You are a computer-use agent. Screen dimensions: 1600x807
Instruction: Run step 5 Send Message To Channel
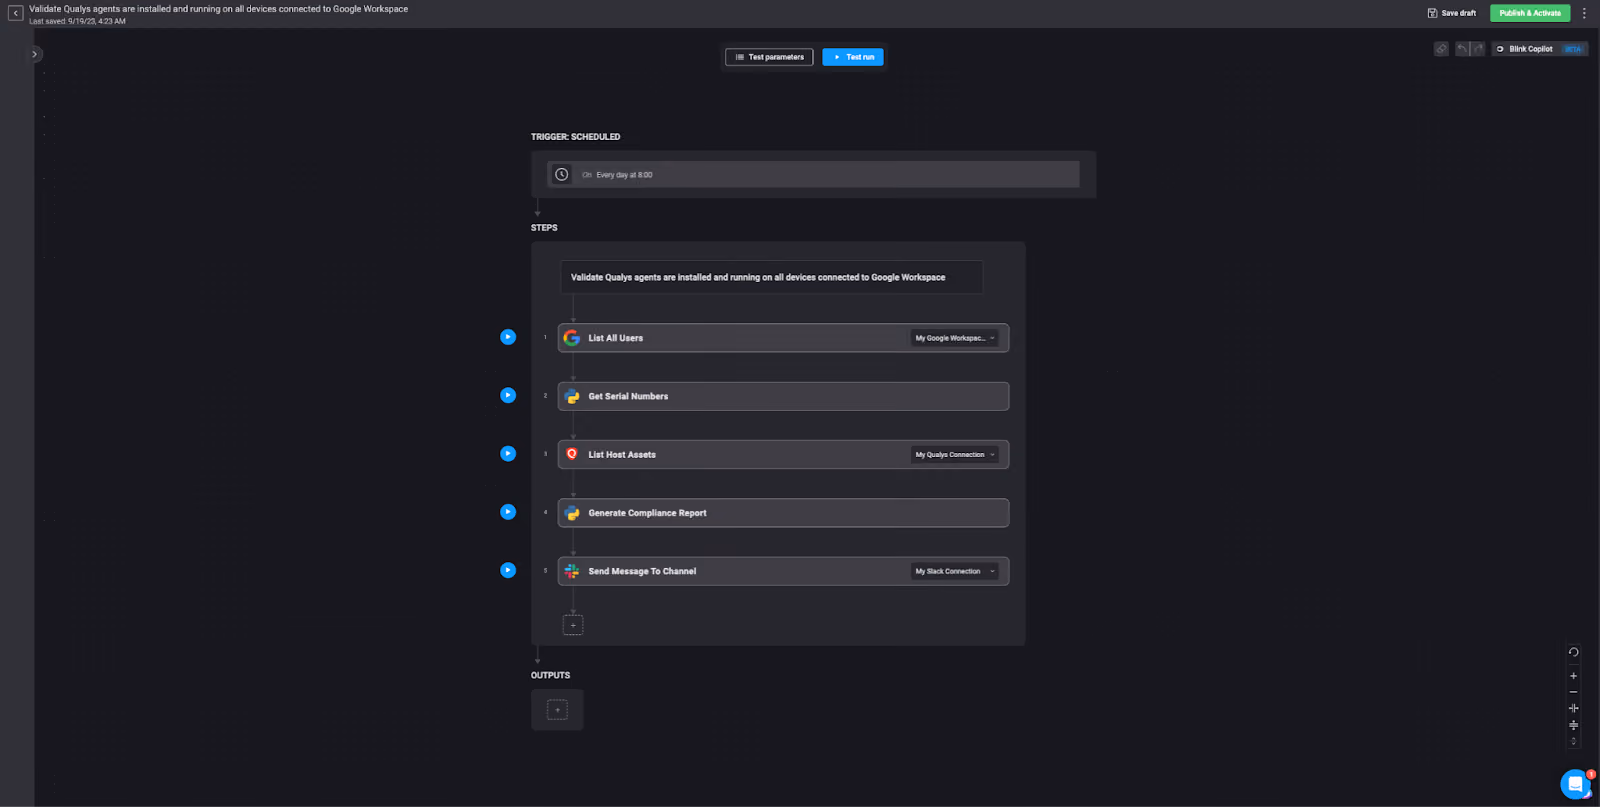(508, 570)
